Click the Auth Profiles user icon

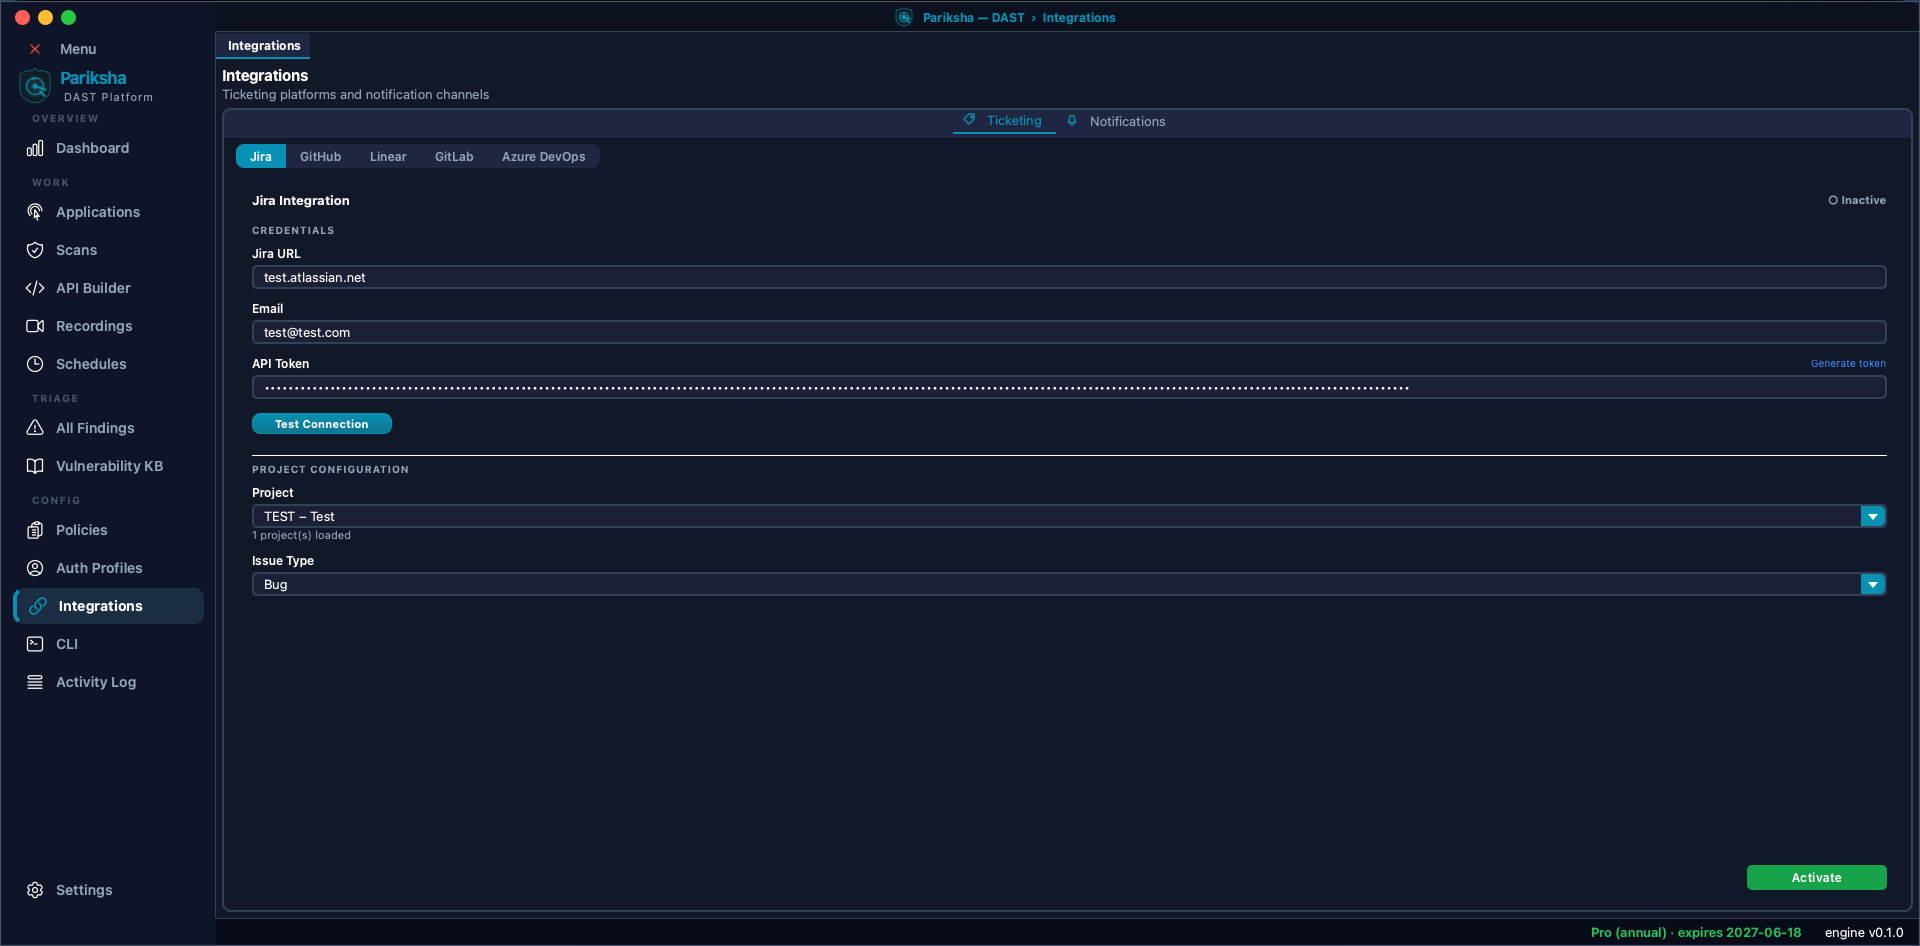tap(35, 568)
